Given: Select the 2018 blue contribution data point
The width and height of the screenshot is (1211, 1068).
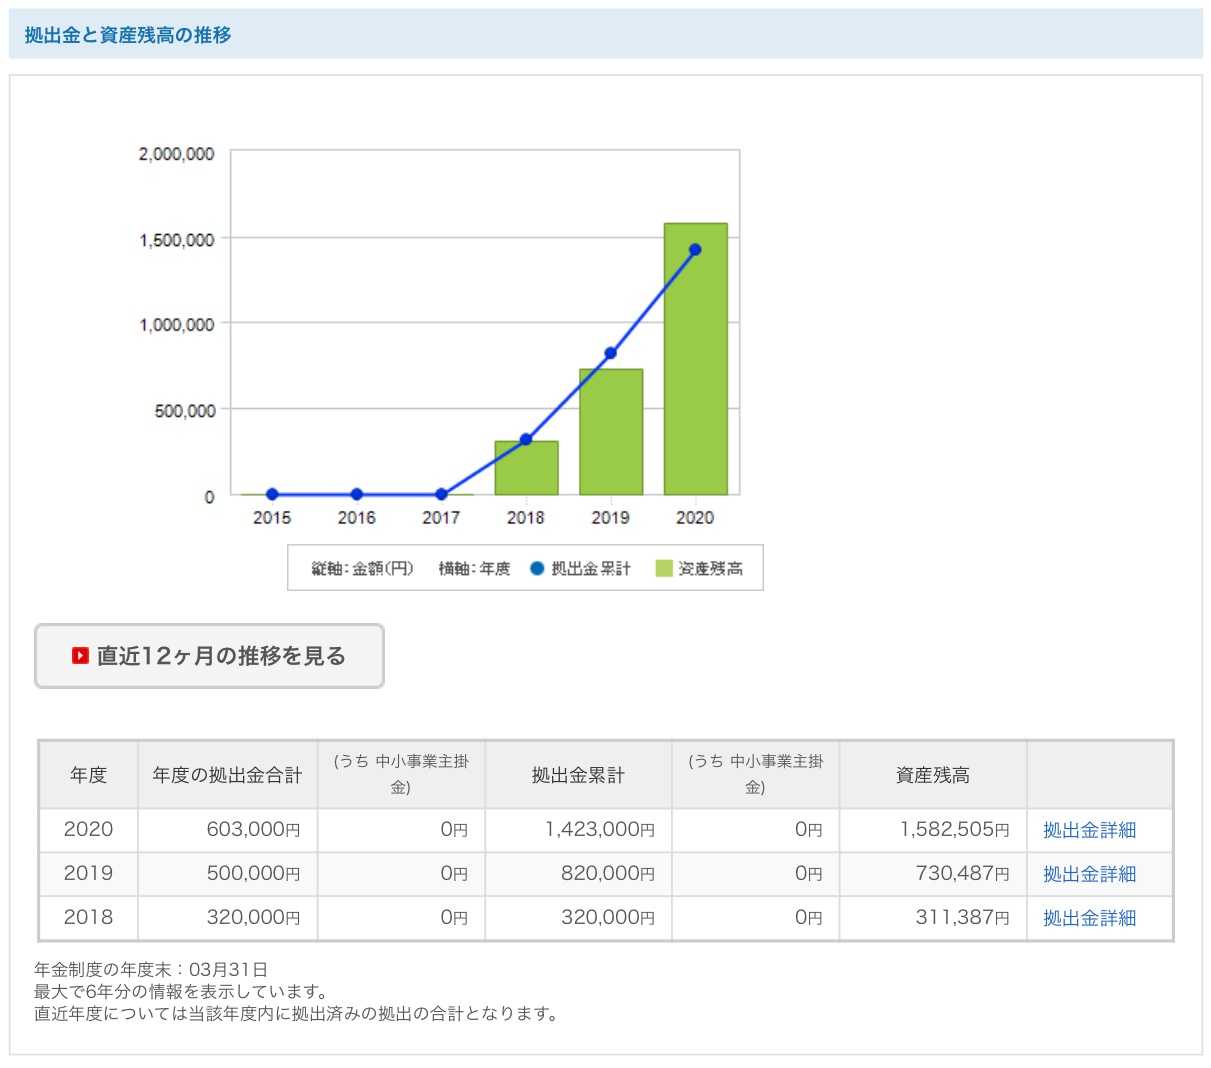Looking at the screenshot, I should coord(526,439).
